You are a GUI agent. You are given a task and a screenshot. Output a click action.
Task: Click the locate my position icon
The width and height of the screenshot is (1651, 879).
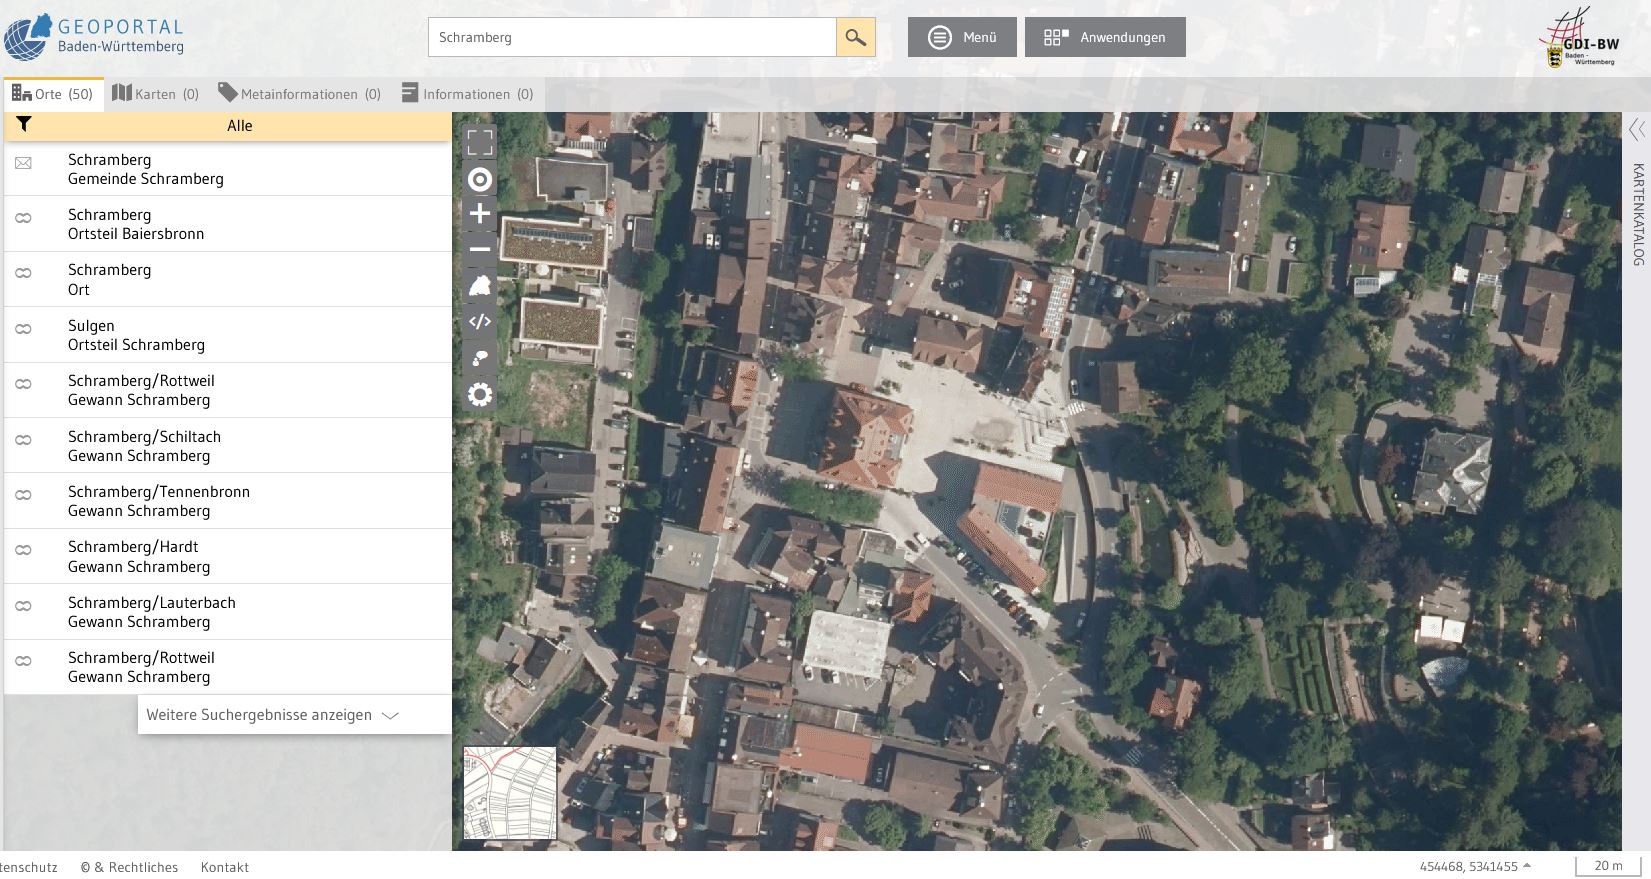pos(480,180)
